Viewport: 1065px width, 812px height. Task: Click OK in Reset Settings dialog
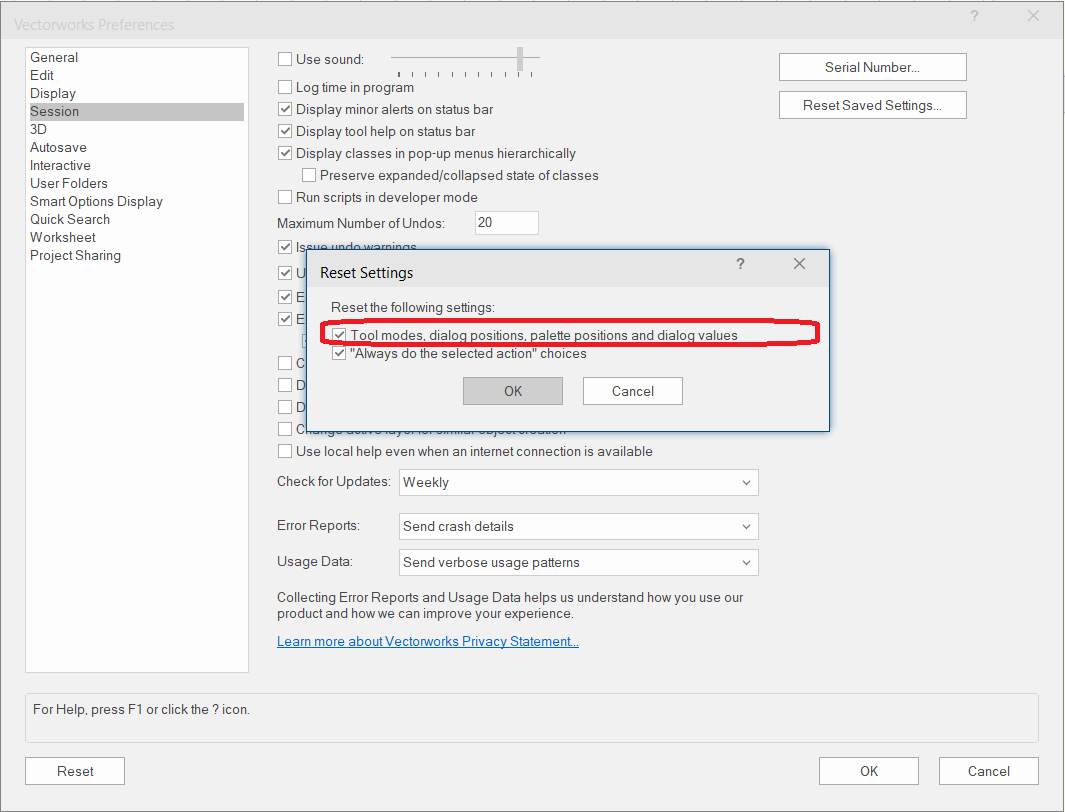pos(512,391)
